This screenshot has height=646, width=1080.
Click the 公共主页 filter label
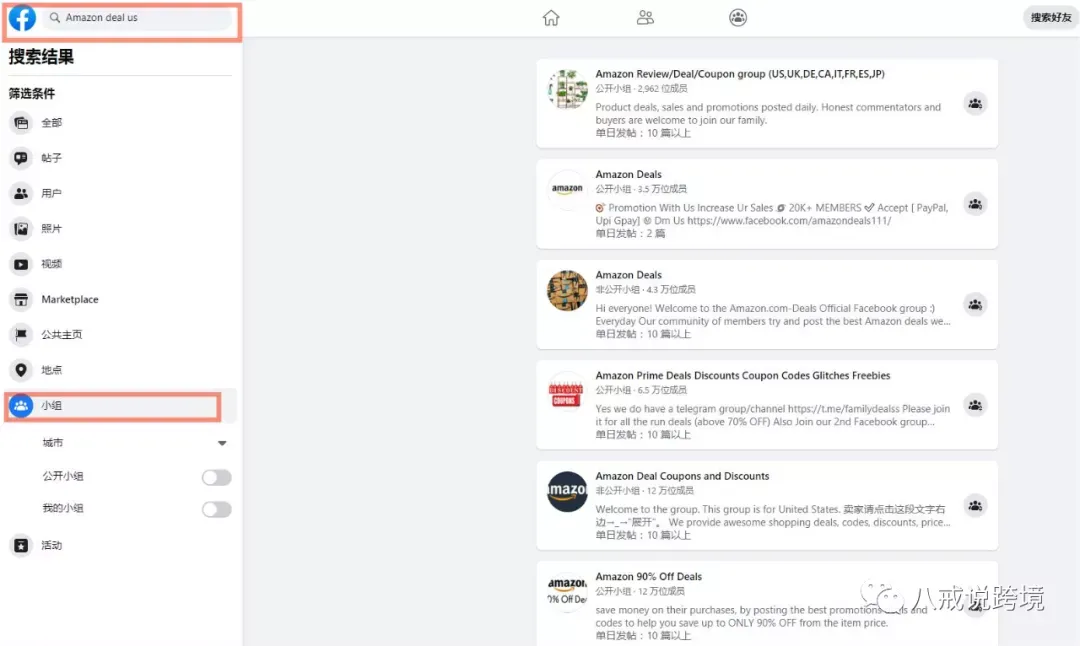tap(61, 335)
